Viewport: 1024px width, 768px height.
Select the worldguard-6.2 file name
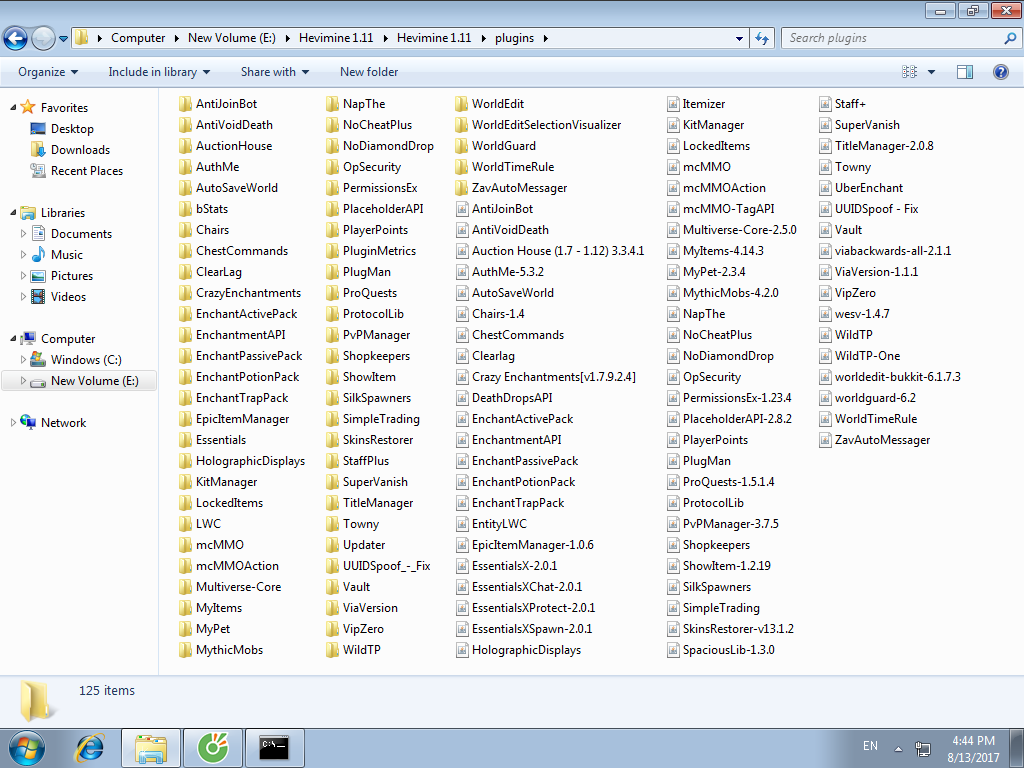coord(875,398)
